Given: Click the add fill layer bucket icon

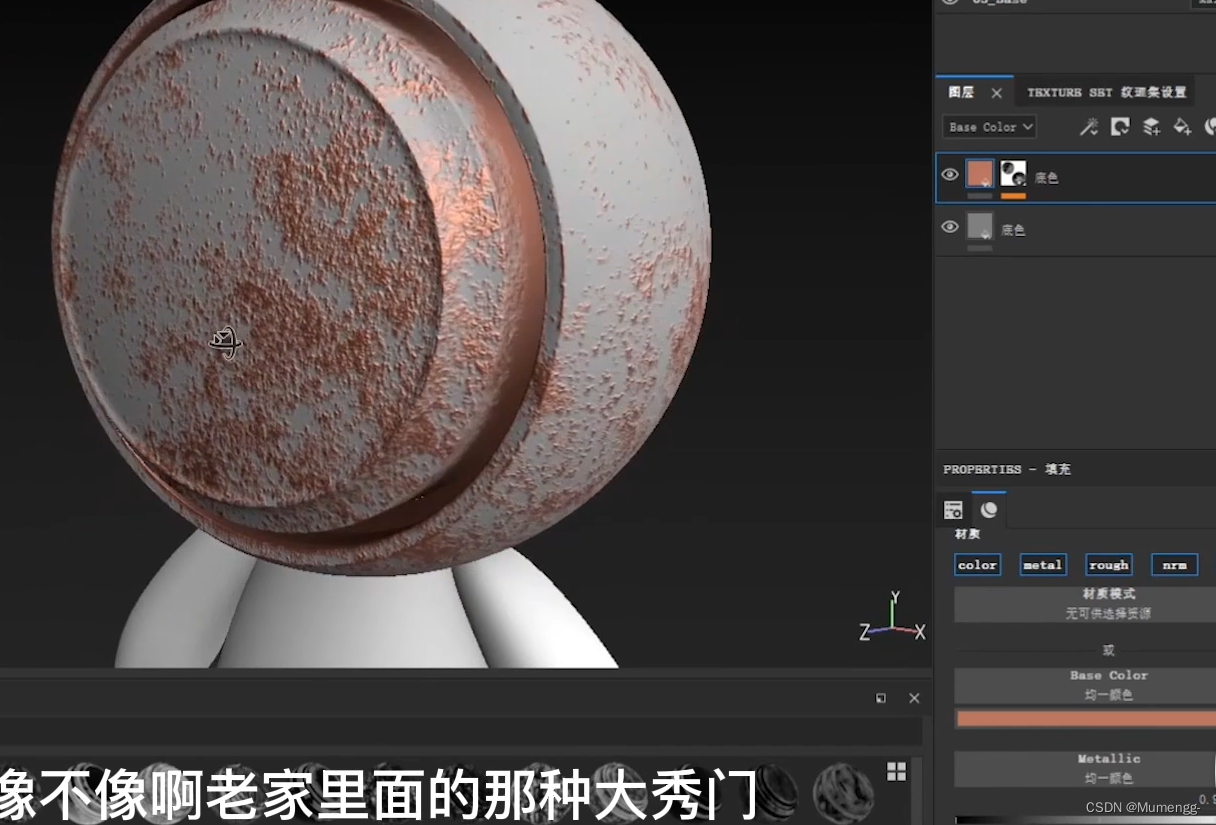Looking at the screenshot, I should point(1182,127).
